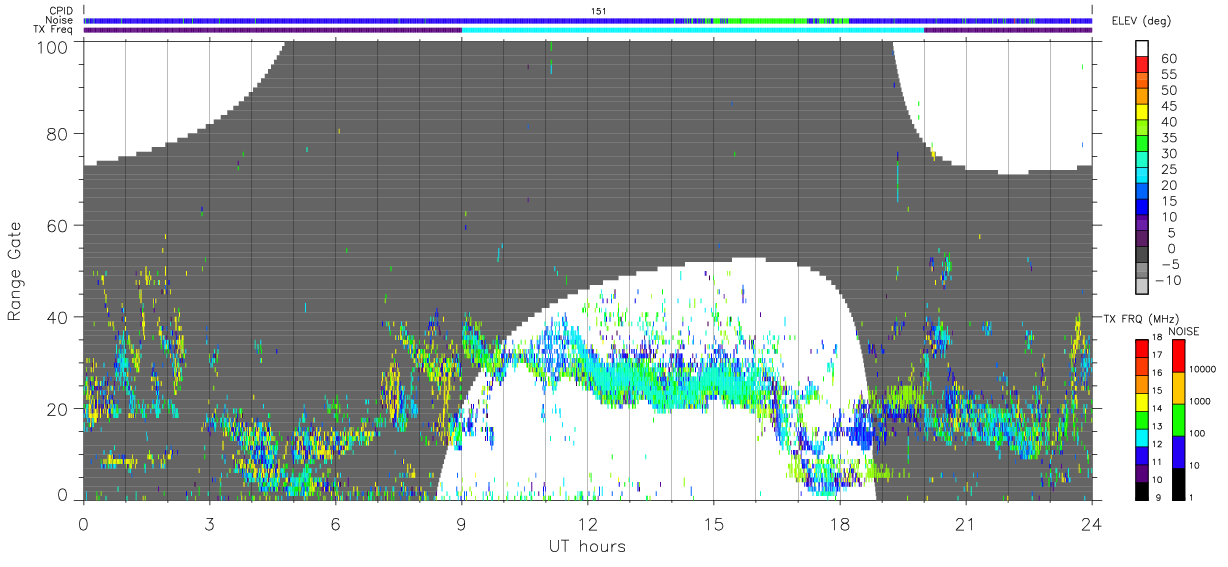Click the 60 tick on the Range Gate axis
The height and width of the screenshot is (567, 1228).
(58, 225)
